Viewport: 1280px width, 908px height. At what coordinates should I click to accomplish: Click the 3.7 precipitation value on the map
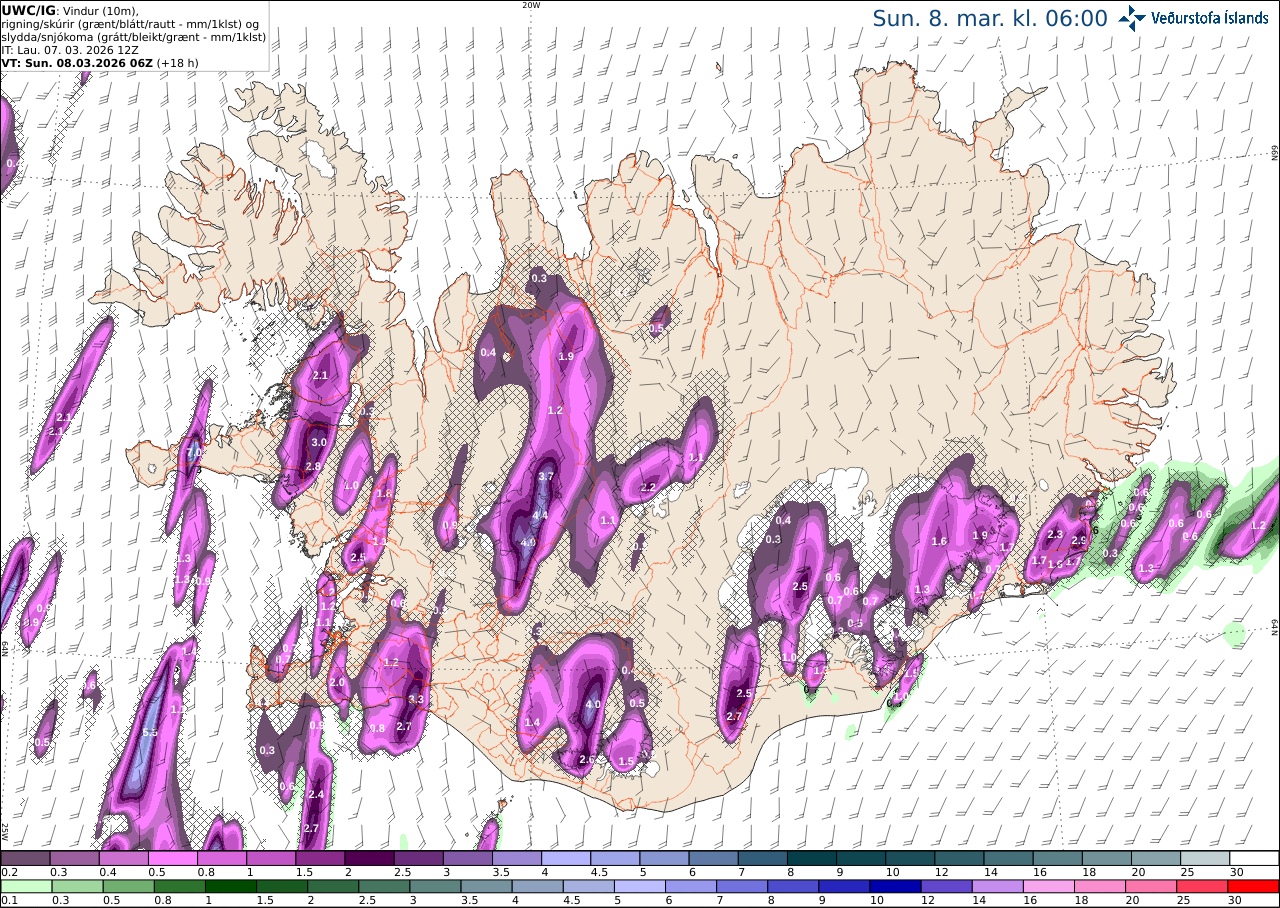(545, 478)
